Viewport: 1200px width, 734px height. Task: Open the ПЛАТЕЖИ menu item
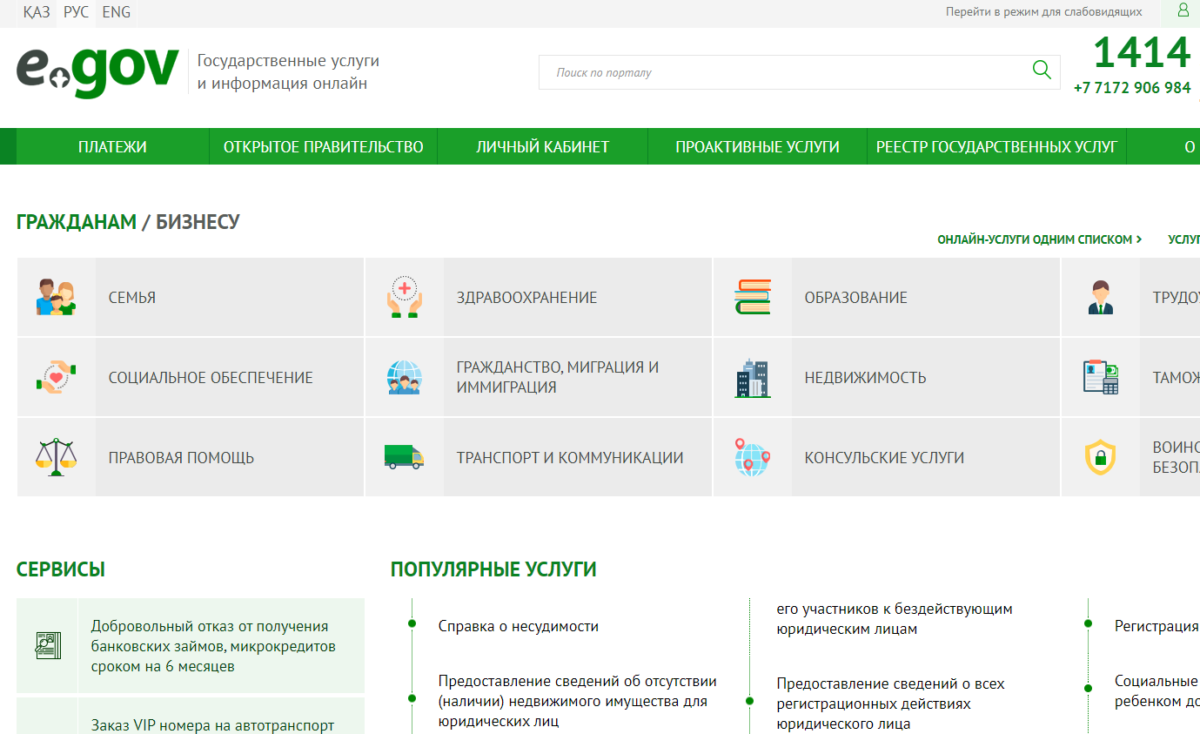[112, 147]
